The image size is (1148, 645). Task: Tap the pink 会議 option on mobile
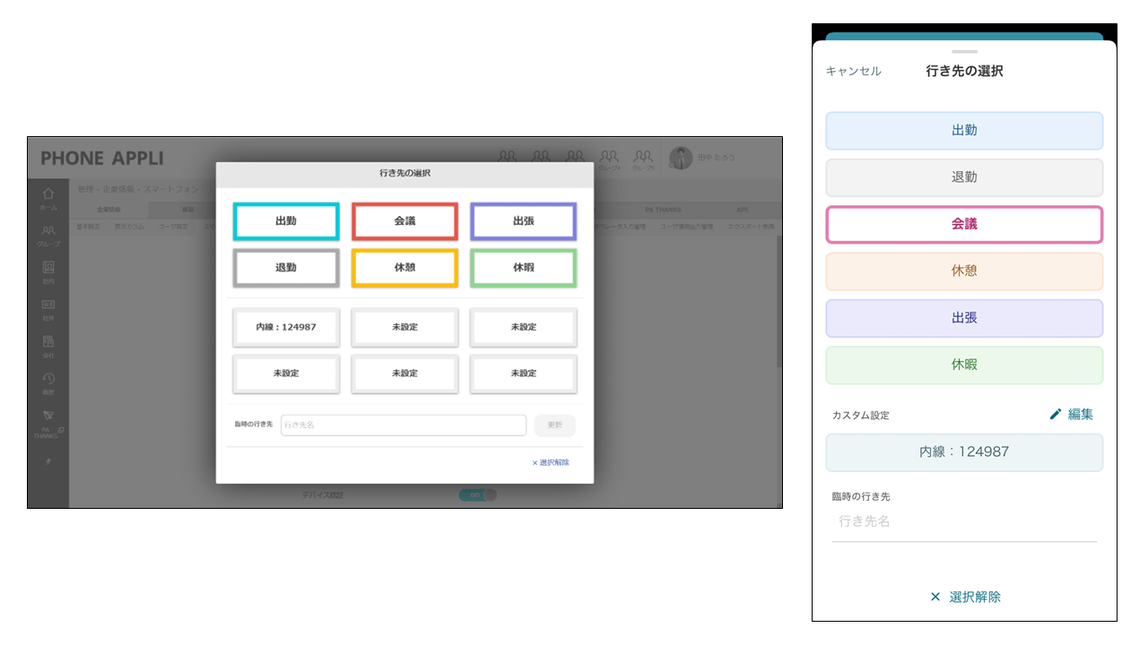964,224
